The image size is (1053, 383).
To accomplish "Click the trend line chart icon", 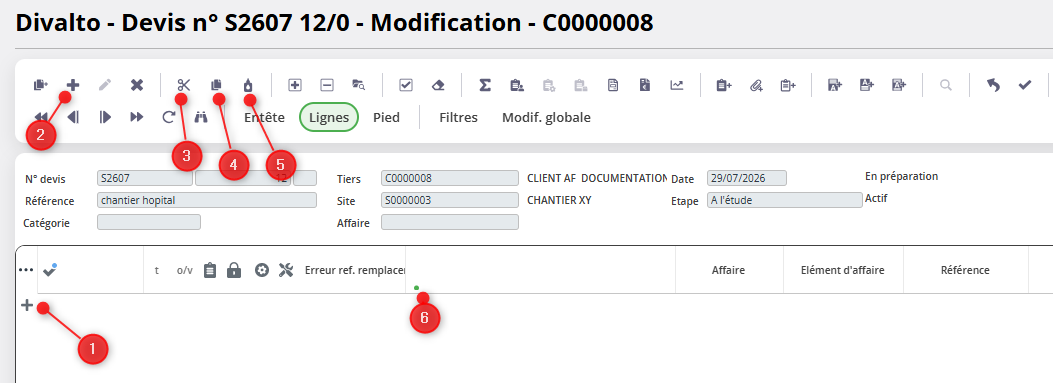I will [676, 85].
